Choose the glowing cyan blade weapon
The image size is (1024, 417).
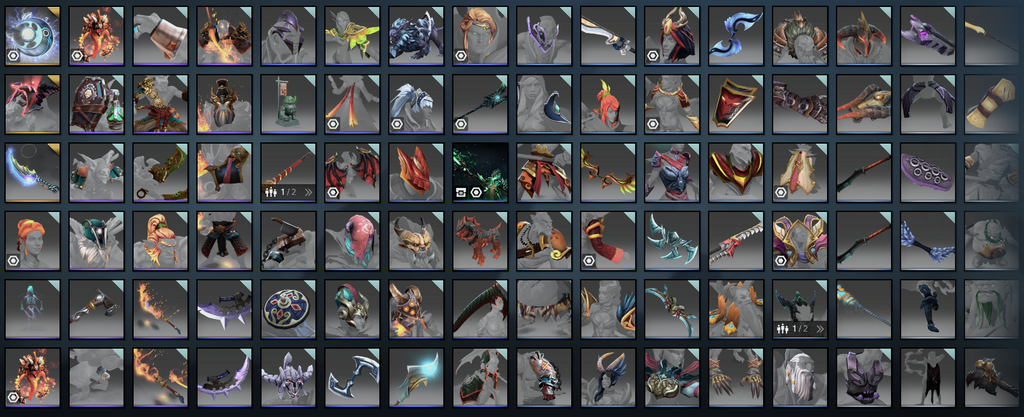coord(417,377)
